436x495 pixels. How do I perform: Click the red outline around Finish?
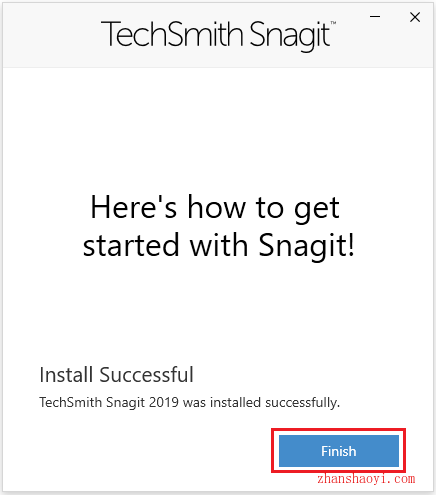click(x=339, y=430)
